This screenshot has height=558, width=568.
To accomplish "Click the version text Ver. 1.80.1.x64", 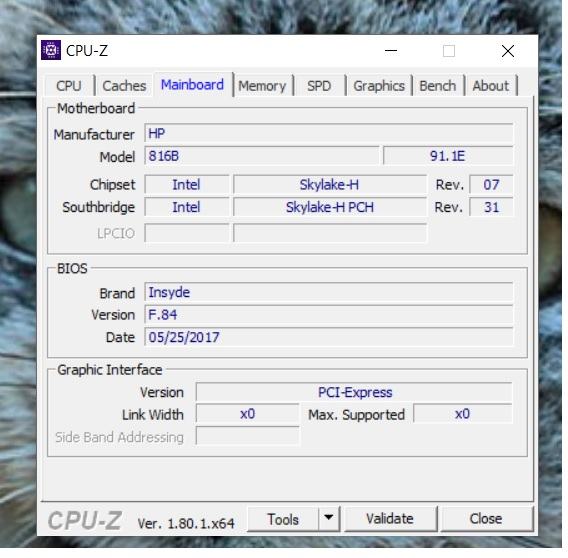I will pos(186,523).
